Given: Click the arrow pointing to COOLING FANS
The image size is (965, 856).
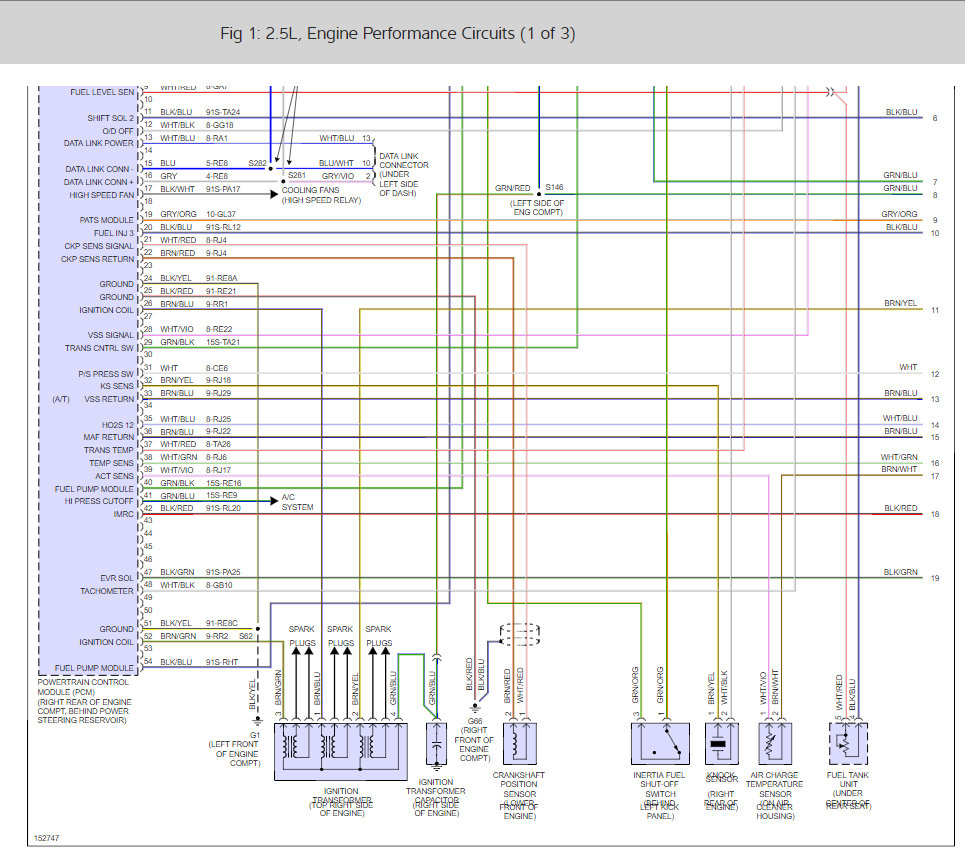Looking at the screenshot, I should 274,194.
